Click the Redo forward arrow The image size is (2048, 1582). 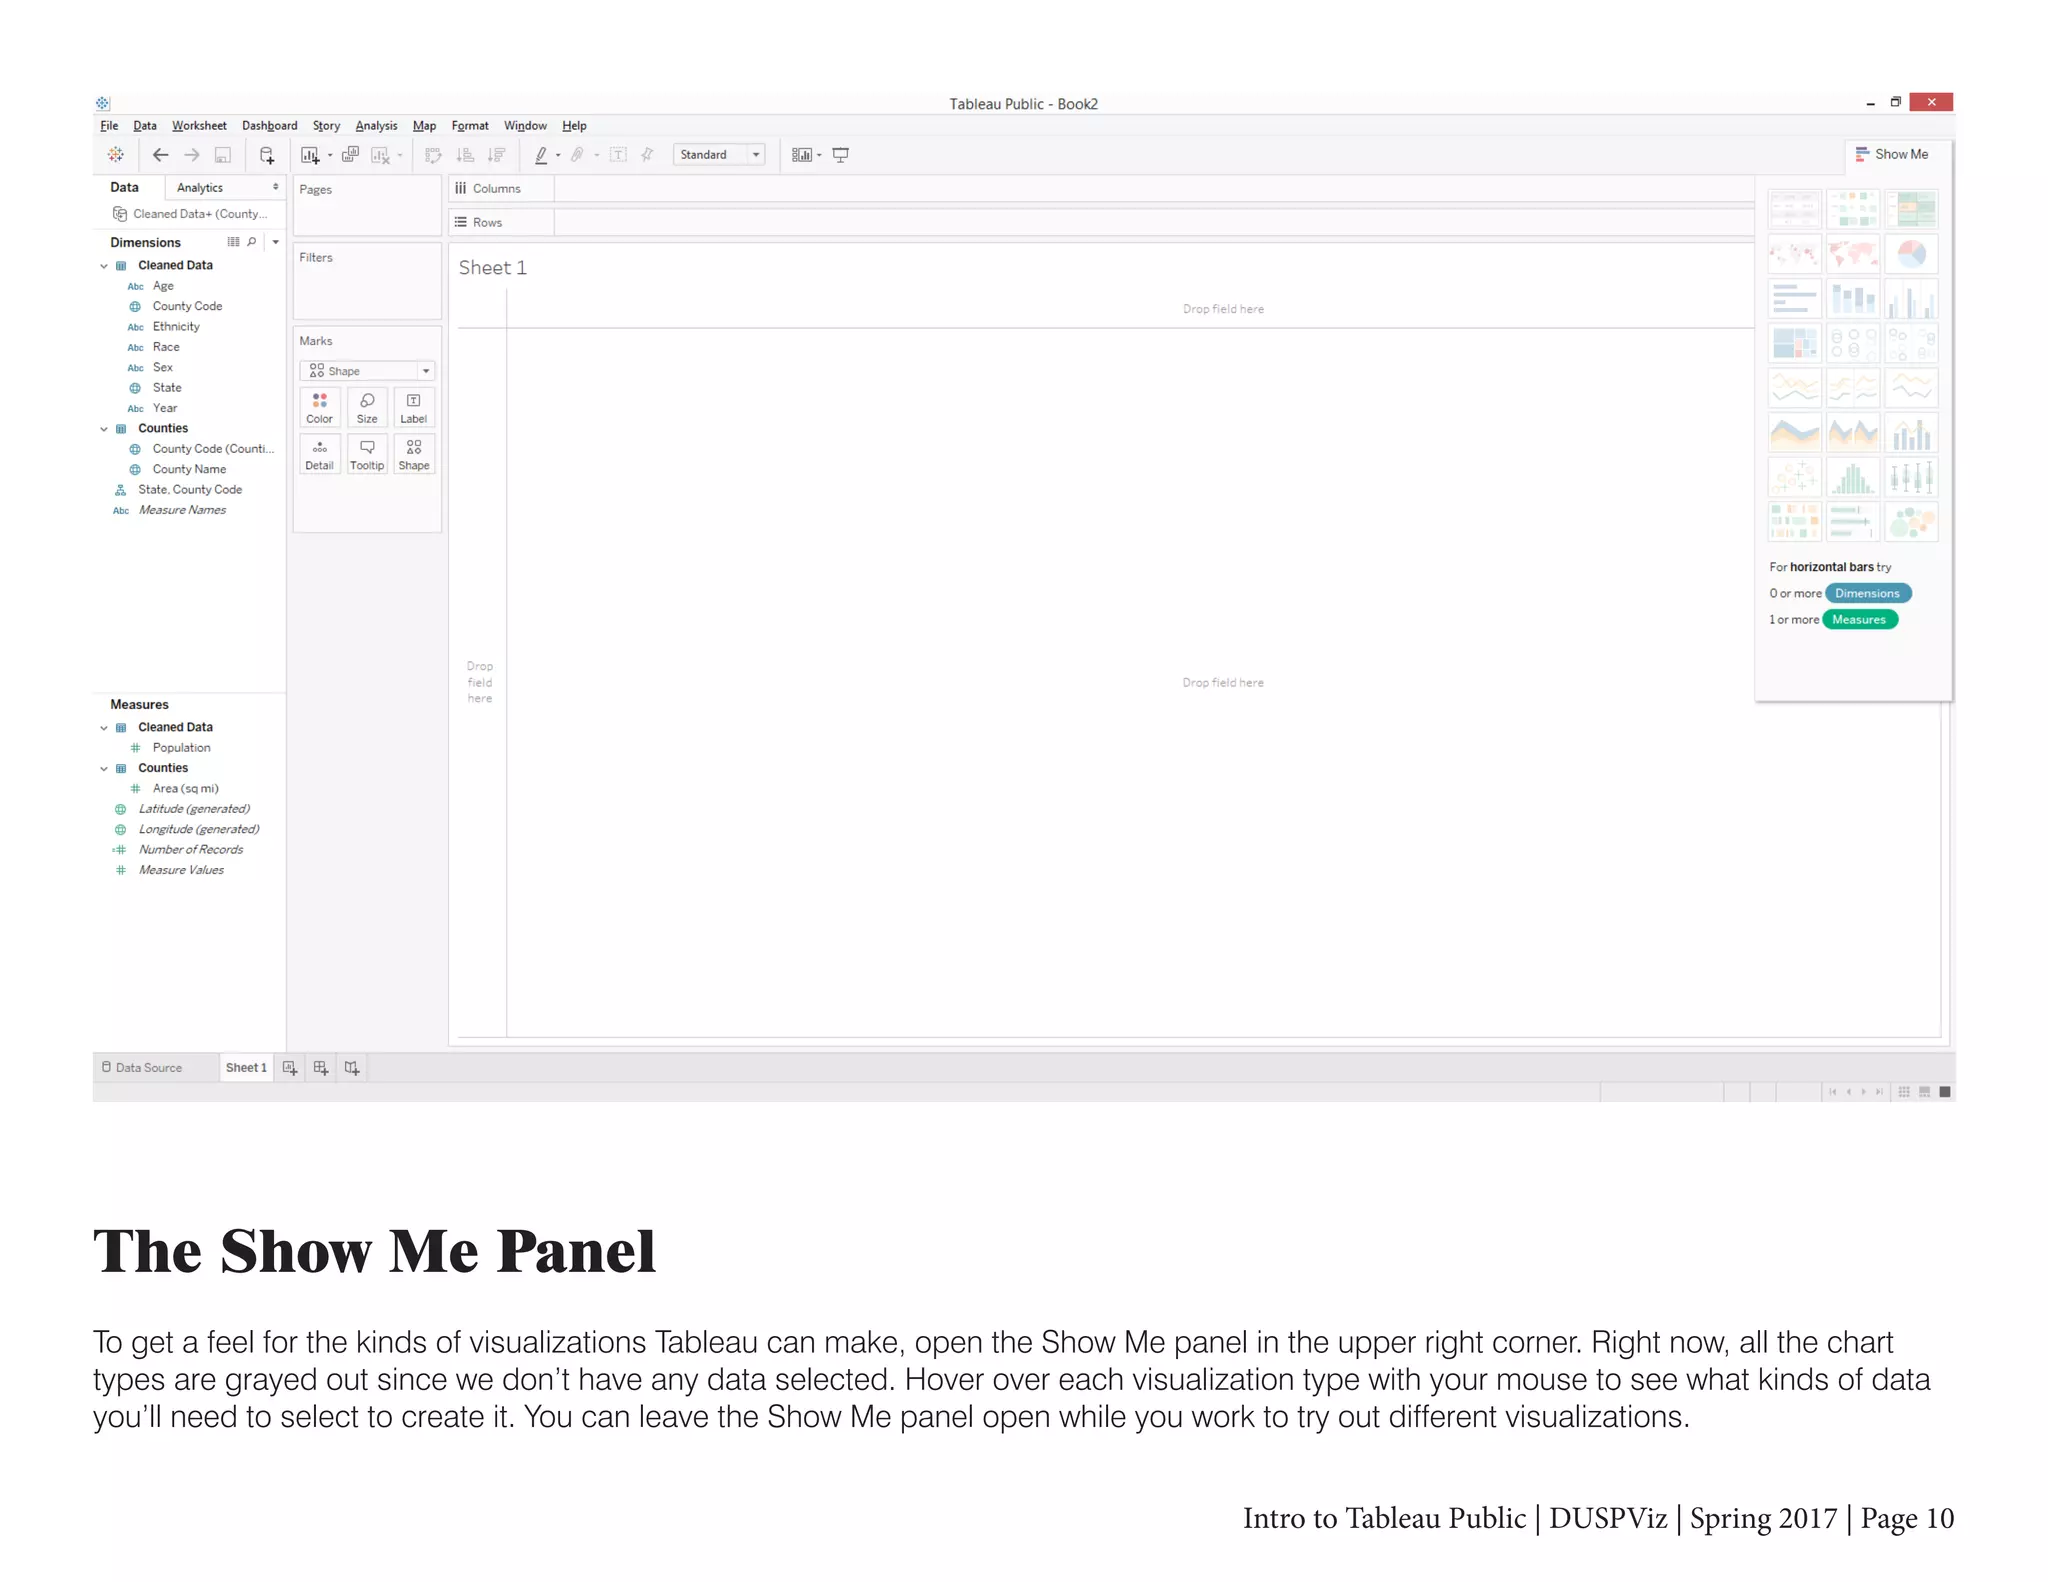[x=192, y=155]
